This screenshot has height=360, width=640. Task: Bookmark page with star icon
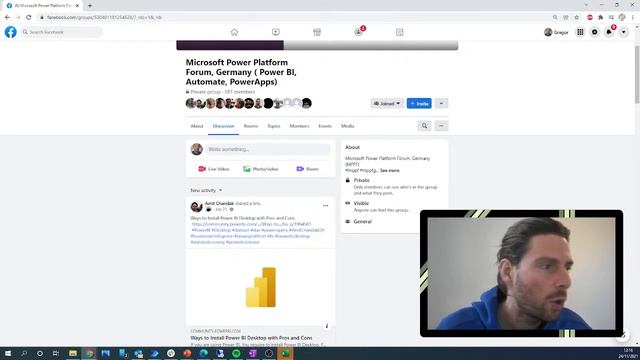click(577, 17)
